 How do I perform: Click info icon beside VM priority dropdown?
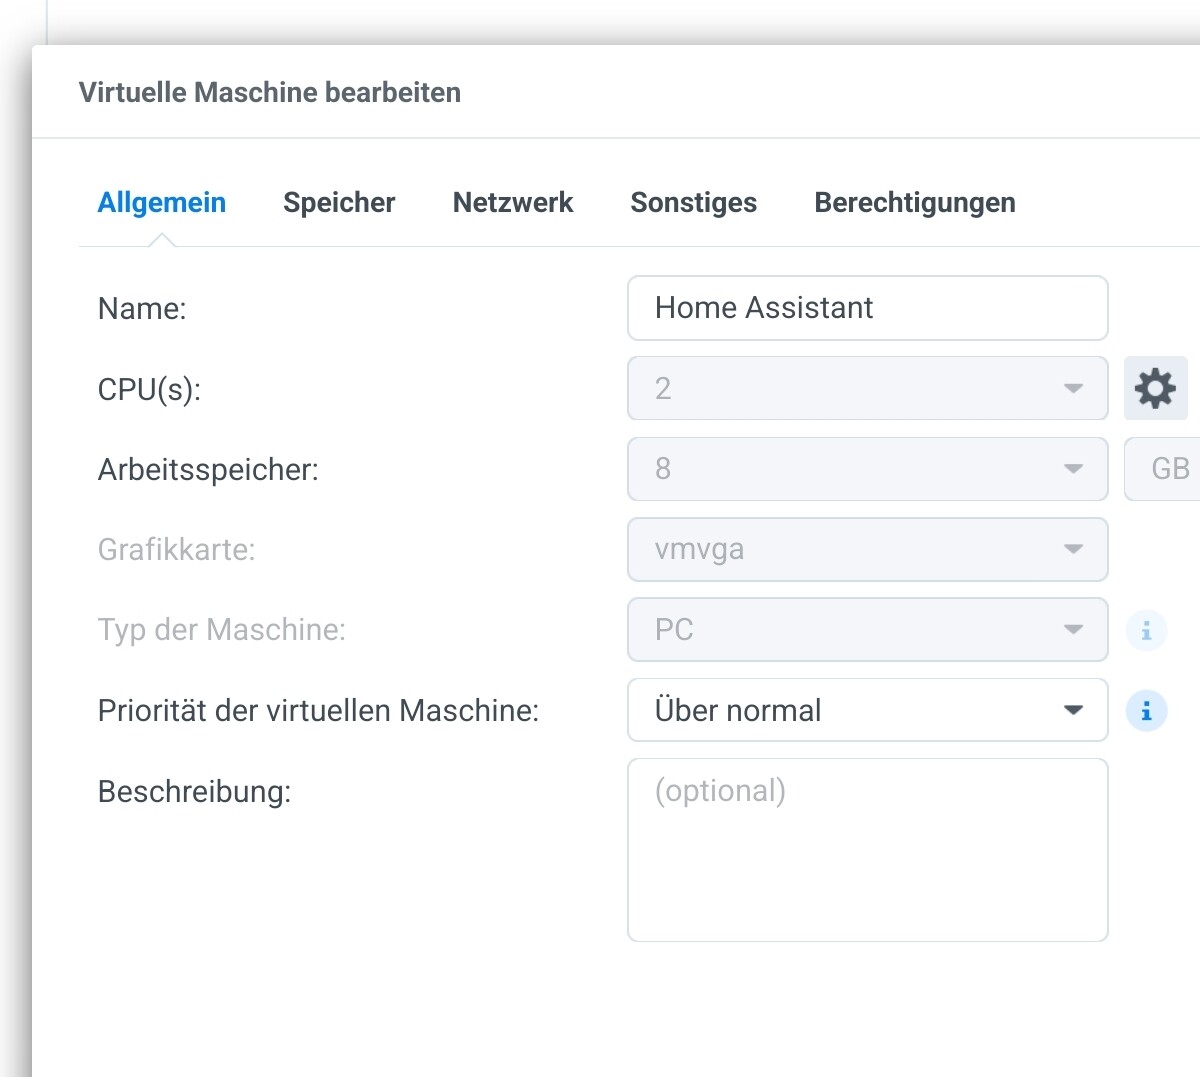click(x=1146, y=711)
